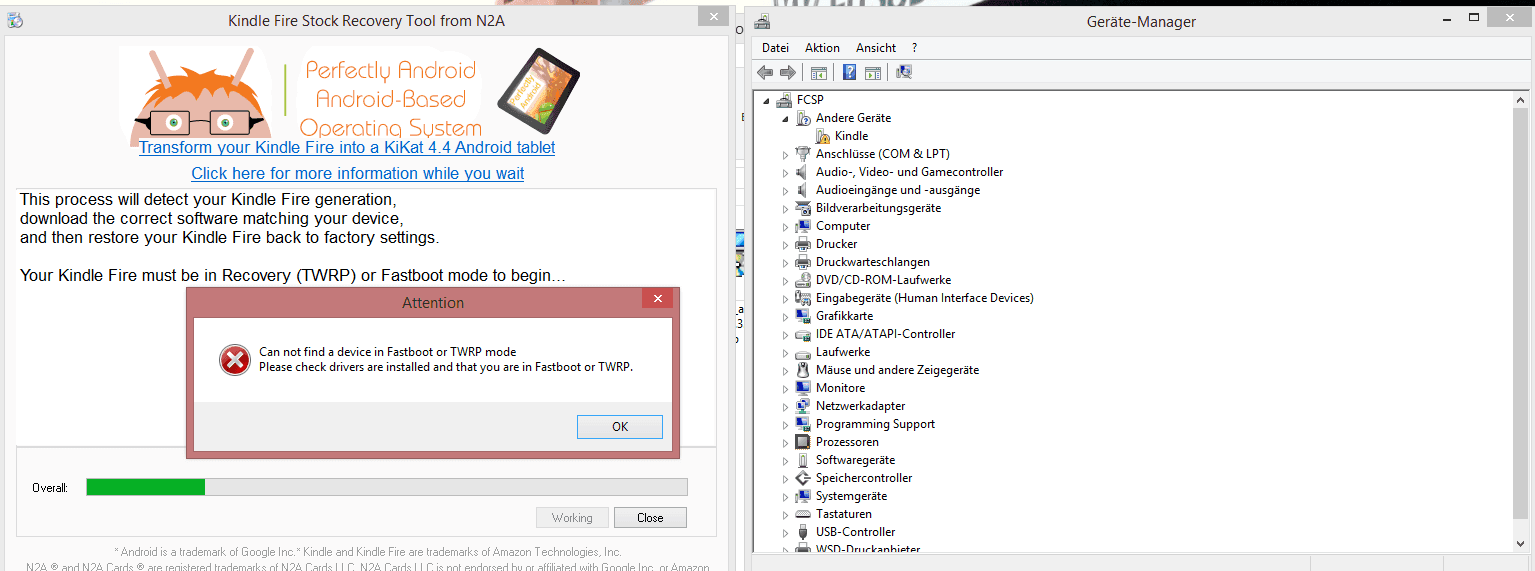
Task: Click the scan for hardware changes icon
Action: (904, 72)
